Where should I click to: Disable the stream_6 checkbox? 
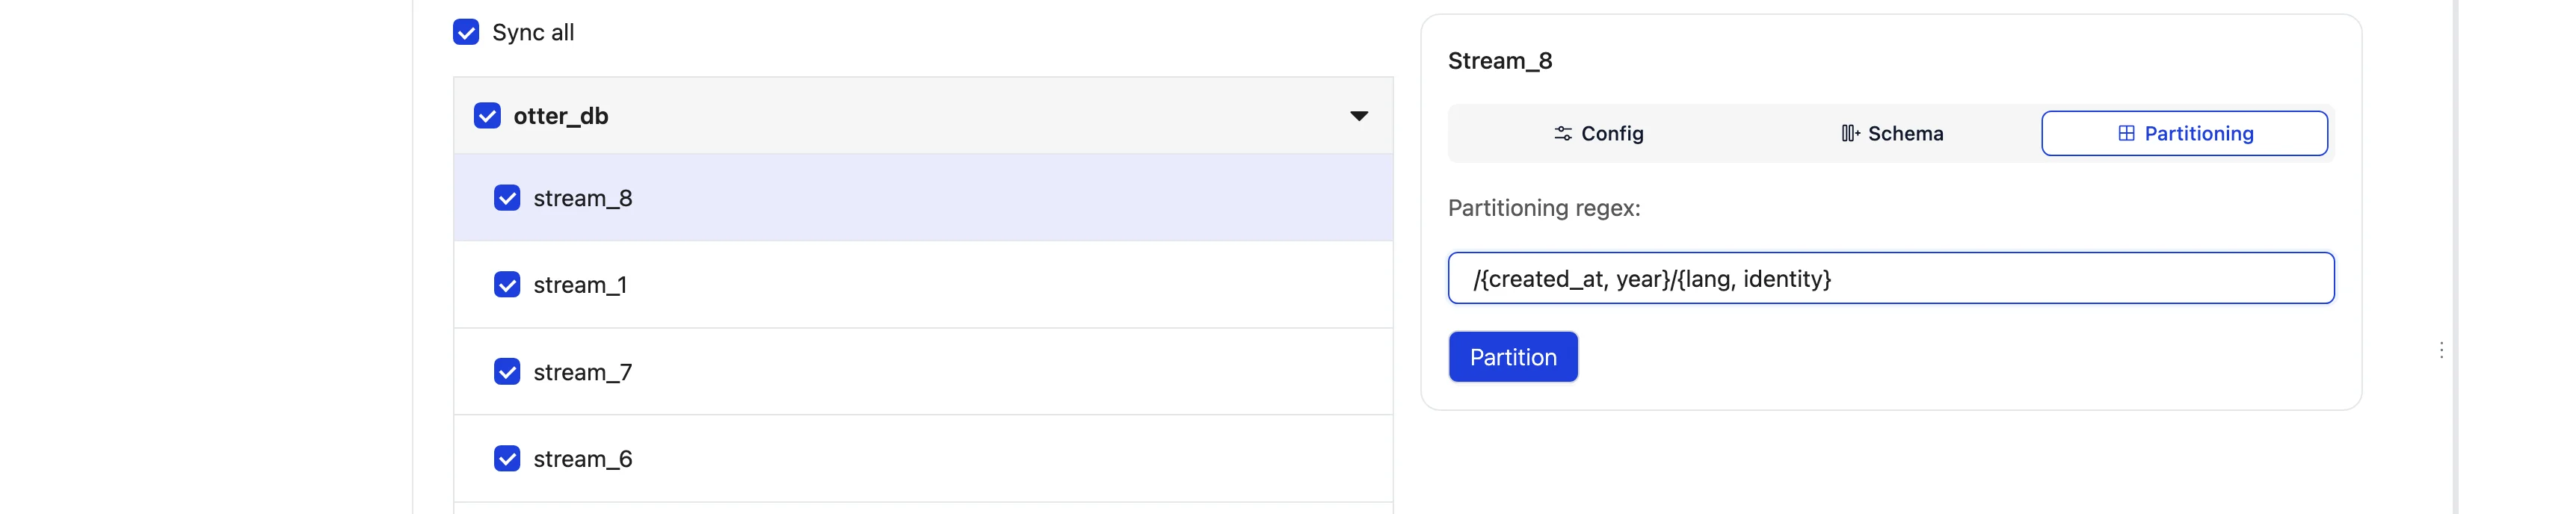[x=507, y=459]
